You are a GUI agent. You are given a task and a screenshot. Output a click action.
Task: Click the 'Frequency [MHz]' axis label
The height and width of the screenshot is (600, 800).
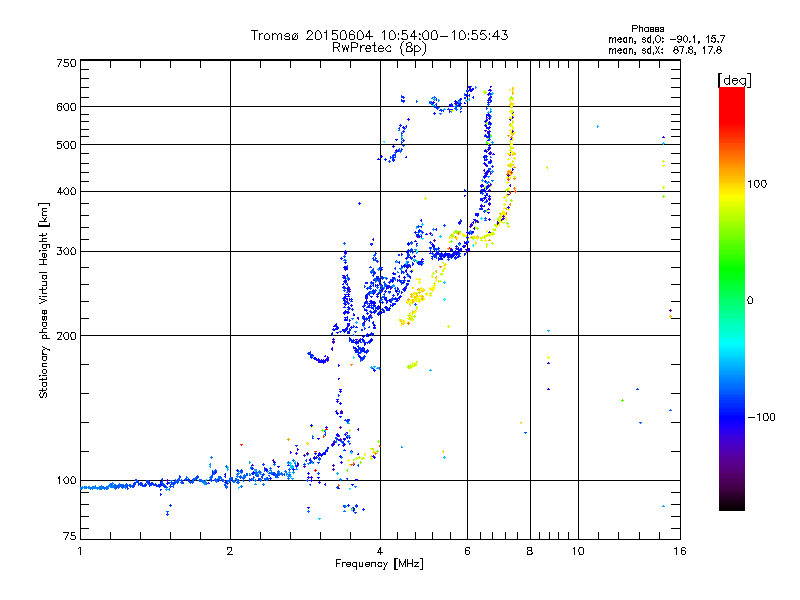[379, 564]
